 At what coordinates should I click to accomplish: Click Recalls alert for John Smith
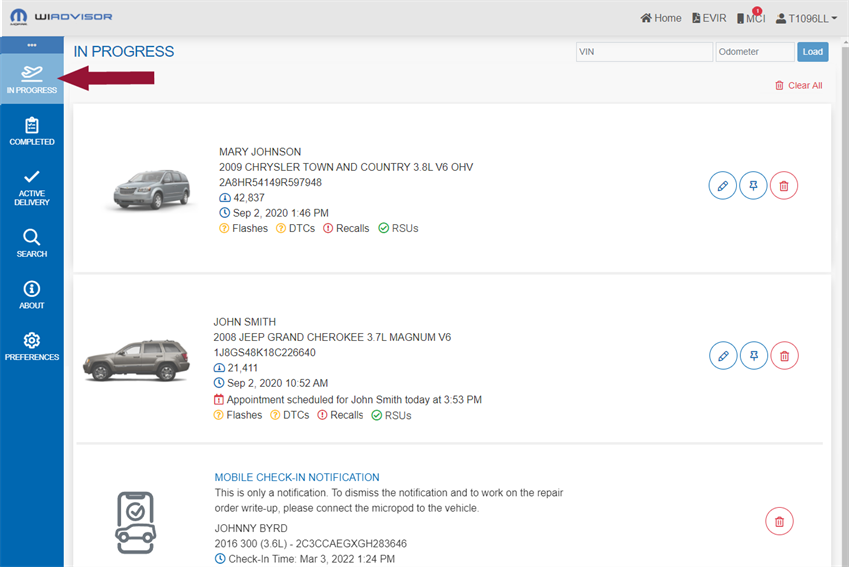coord(340,415)
